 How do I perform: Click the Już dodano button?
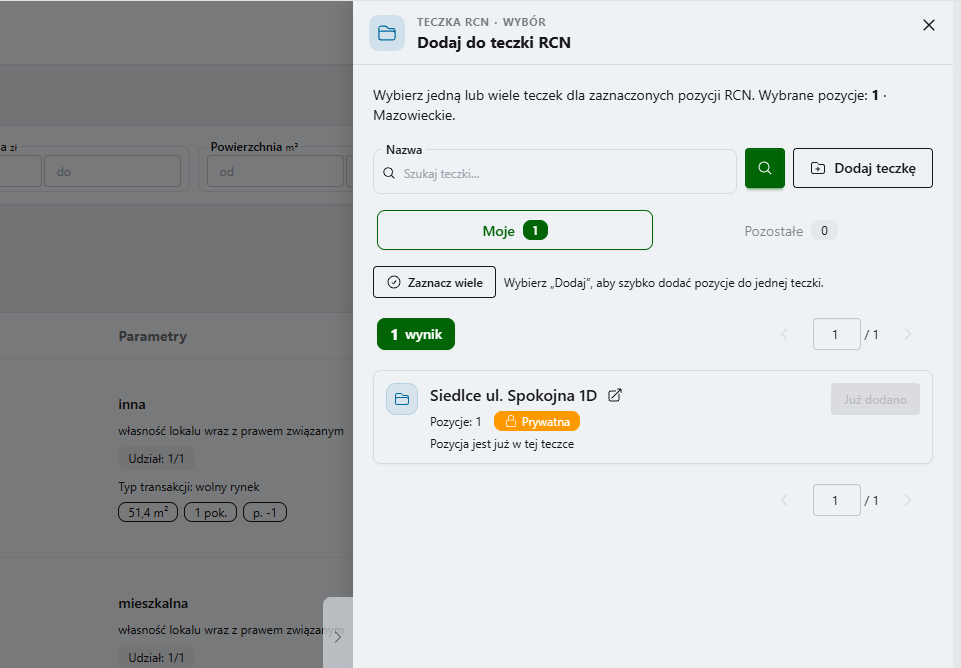point(875,399)
